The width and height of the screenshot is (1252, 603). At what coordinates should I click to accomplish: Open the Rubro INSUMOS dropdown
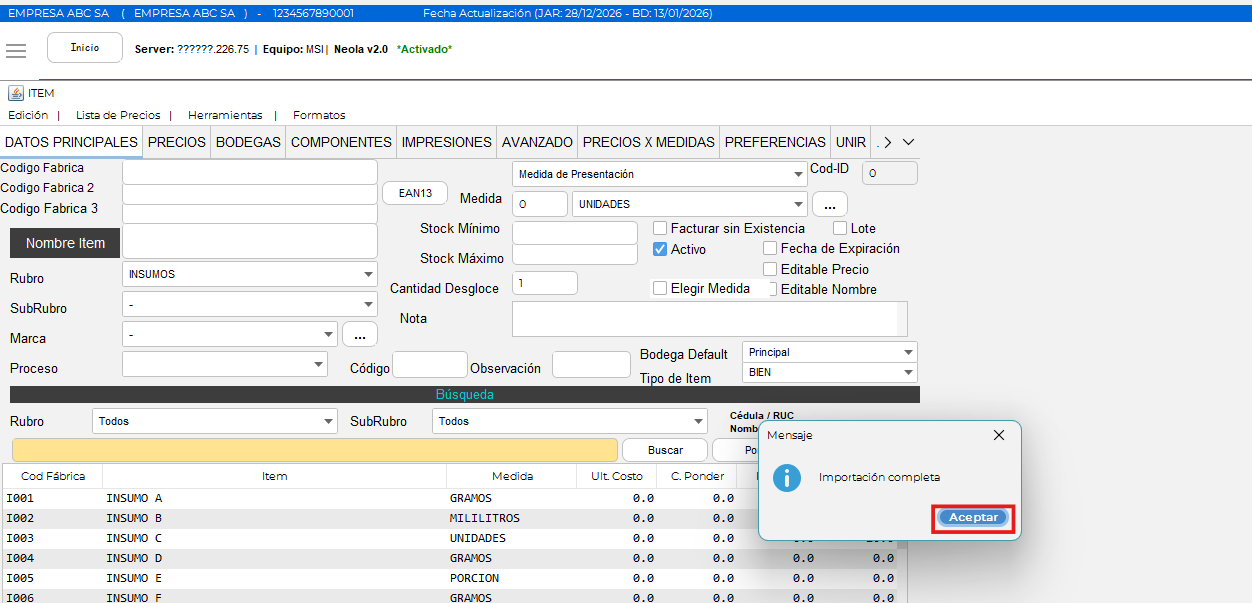coord(248,274)
